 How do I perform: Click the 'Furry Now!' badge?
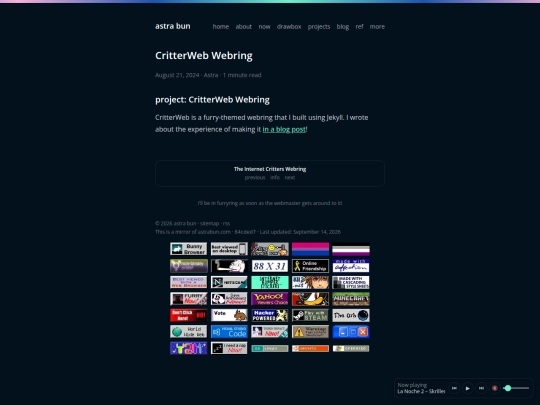pos(188,299)
